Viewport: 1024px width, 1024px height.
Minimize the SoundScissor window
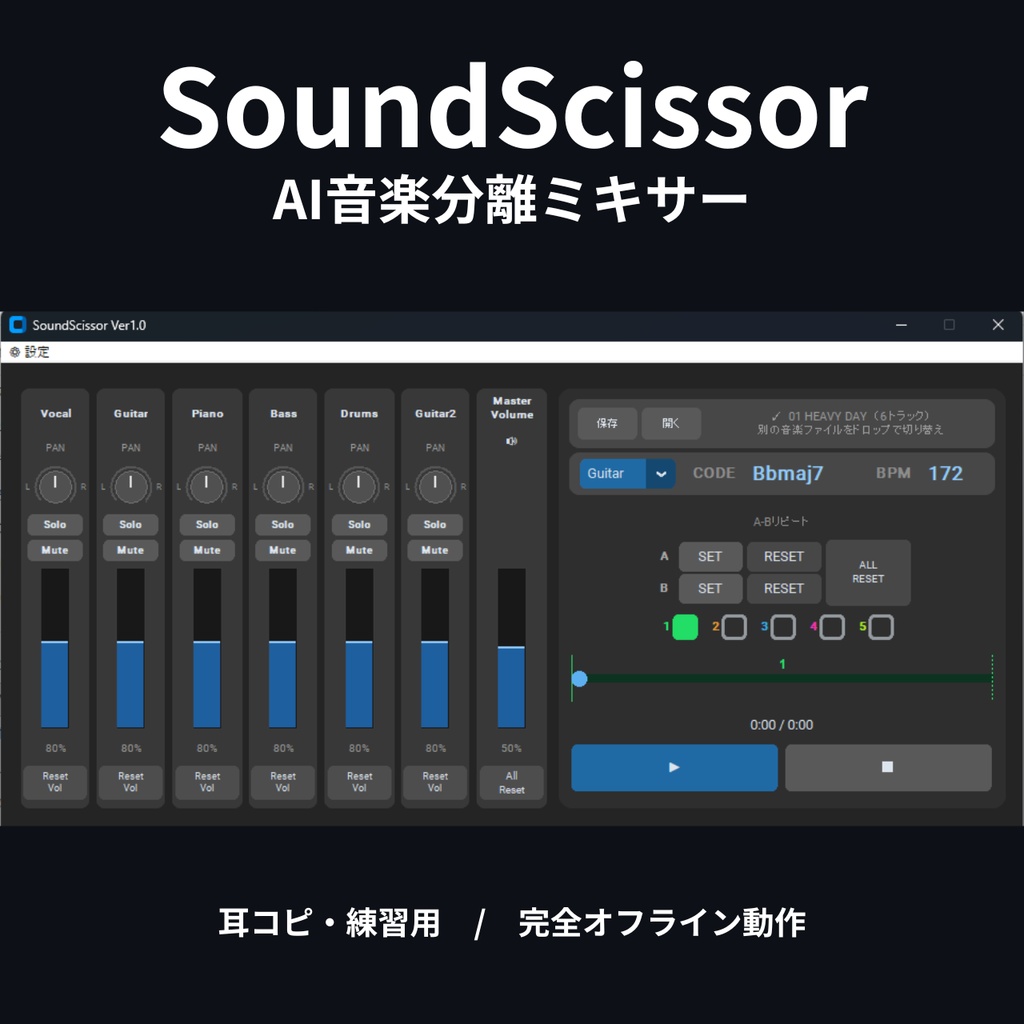coord(901,325)
